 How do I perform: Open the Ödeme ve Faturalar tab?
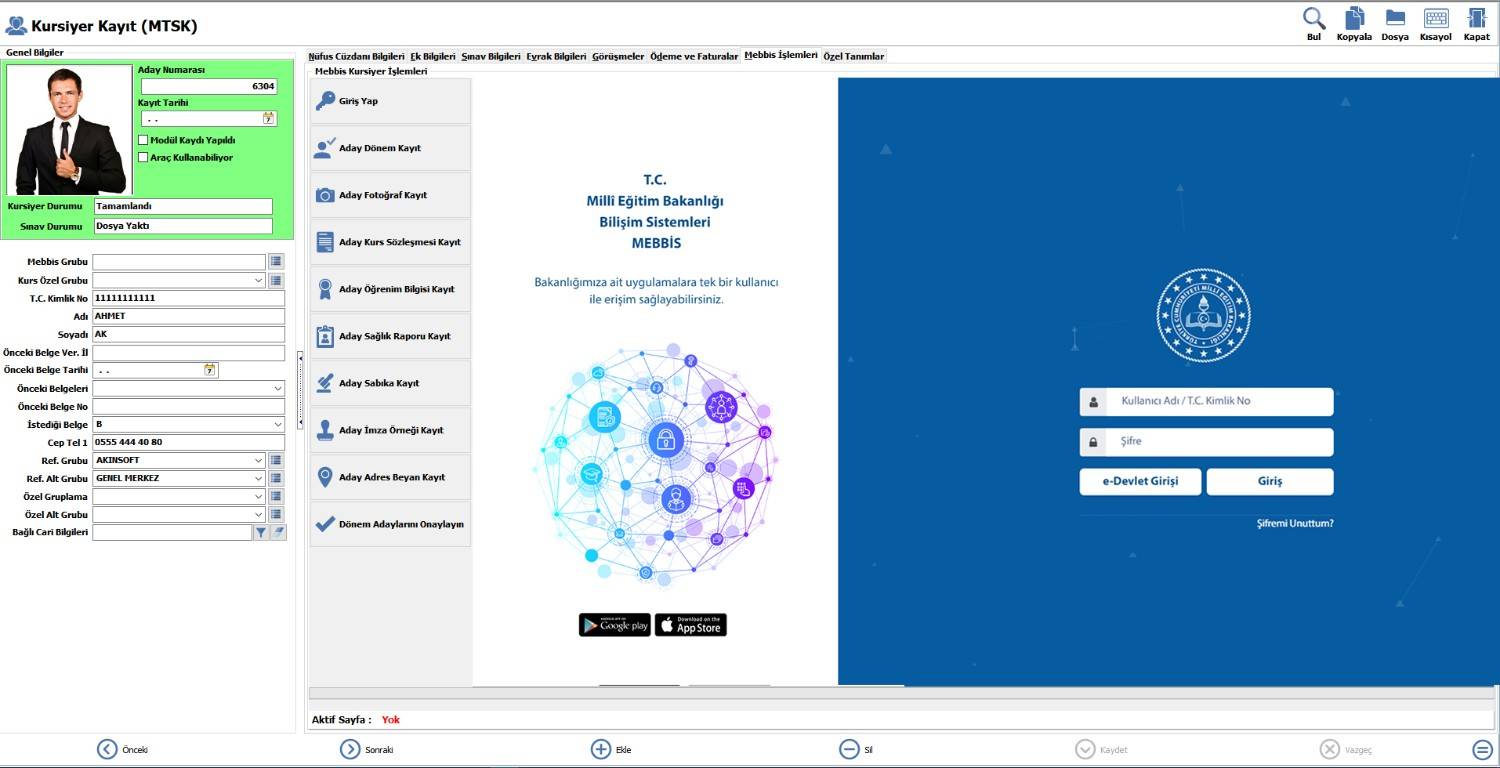pos(693,57)
